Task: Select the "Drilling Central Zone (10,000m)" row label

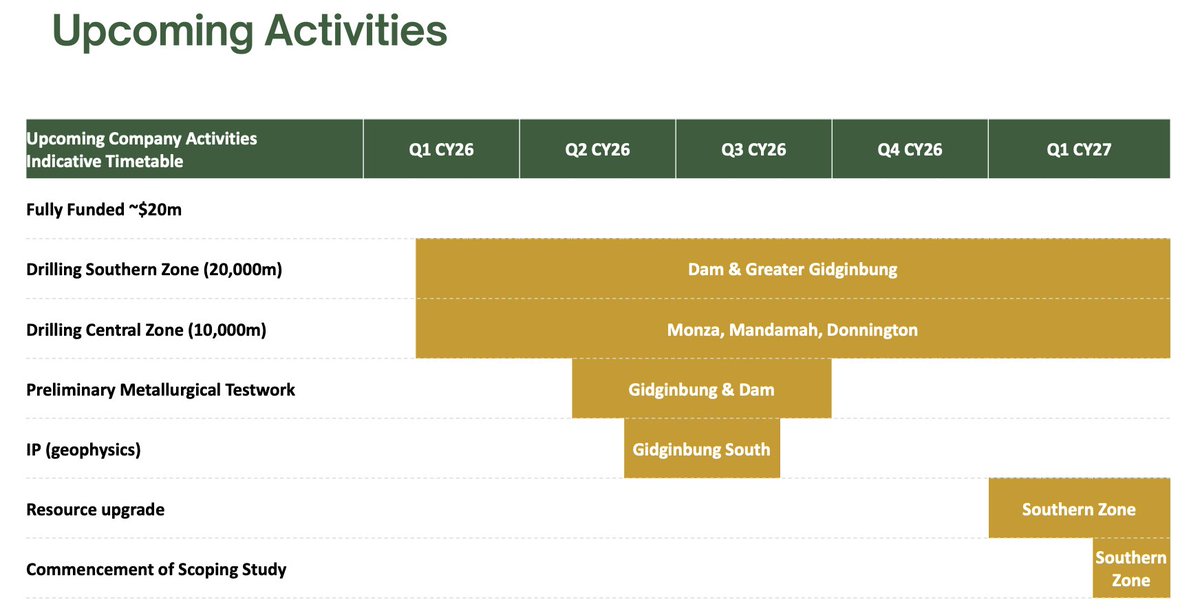Action: (x=146, y=329)
